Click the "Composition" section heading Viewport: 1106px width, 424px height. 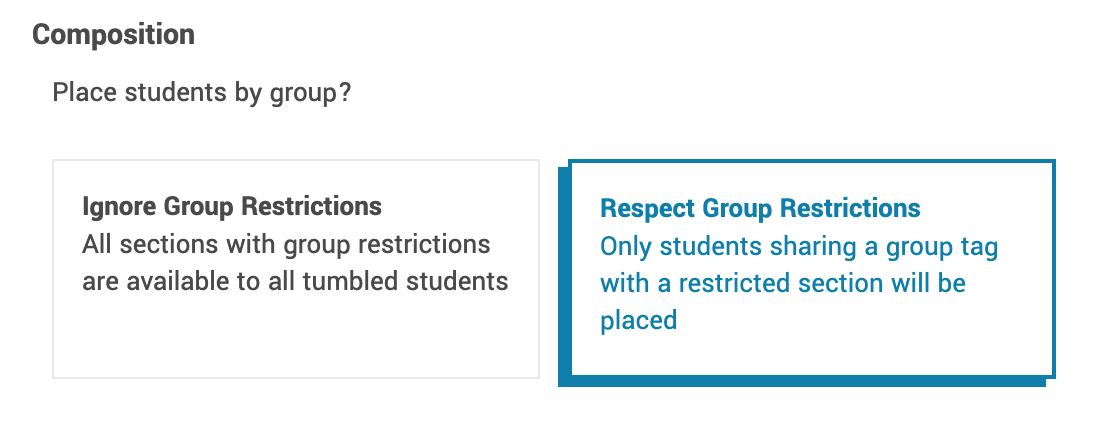113,34
